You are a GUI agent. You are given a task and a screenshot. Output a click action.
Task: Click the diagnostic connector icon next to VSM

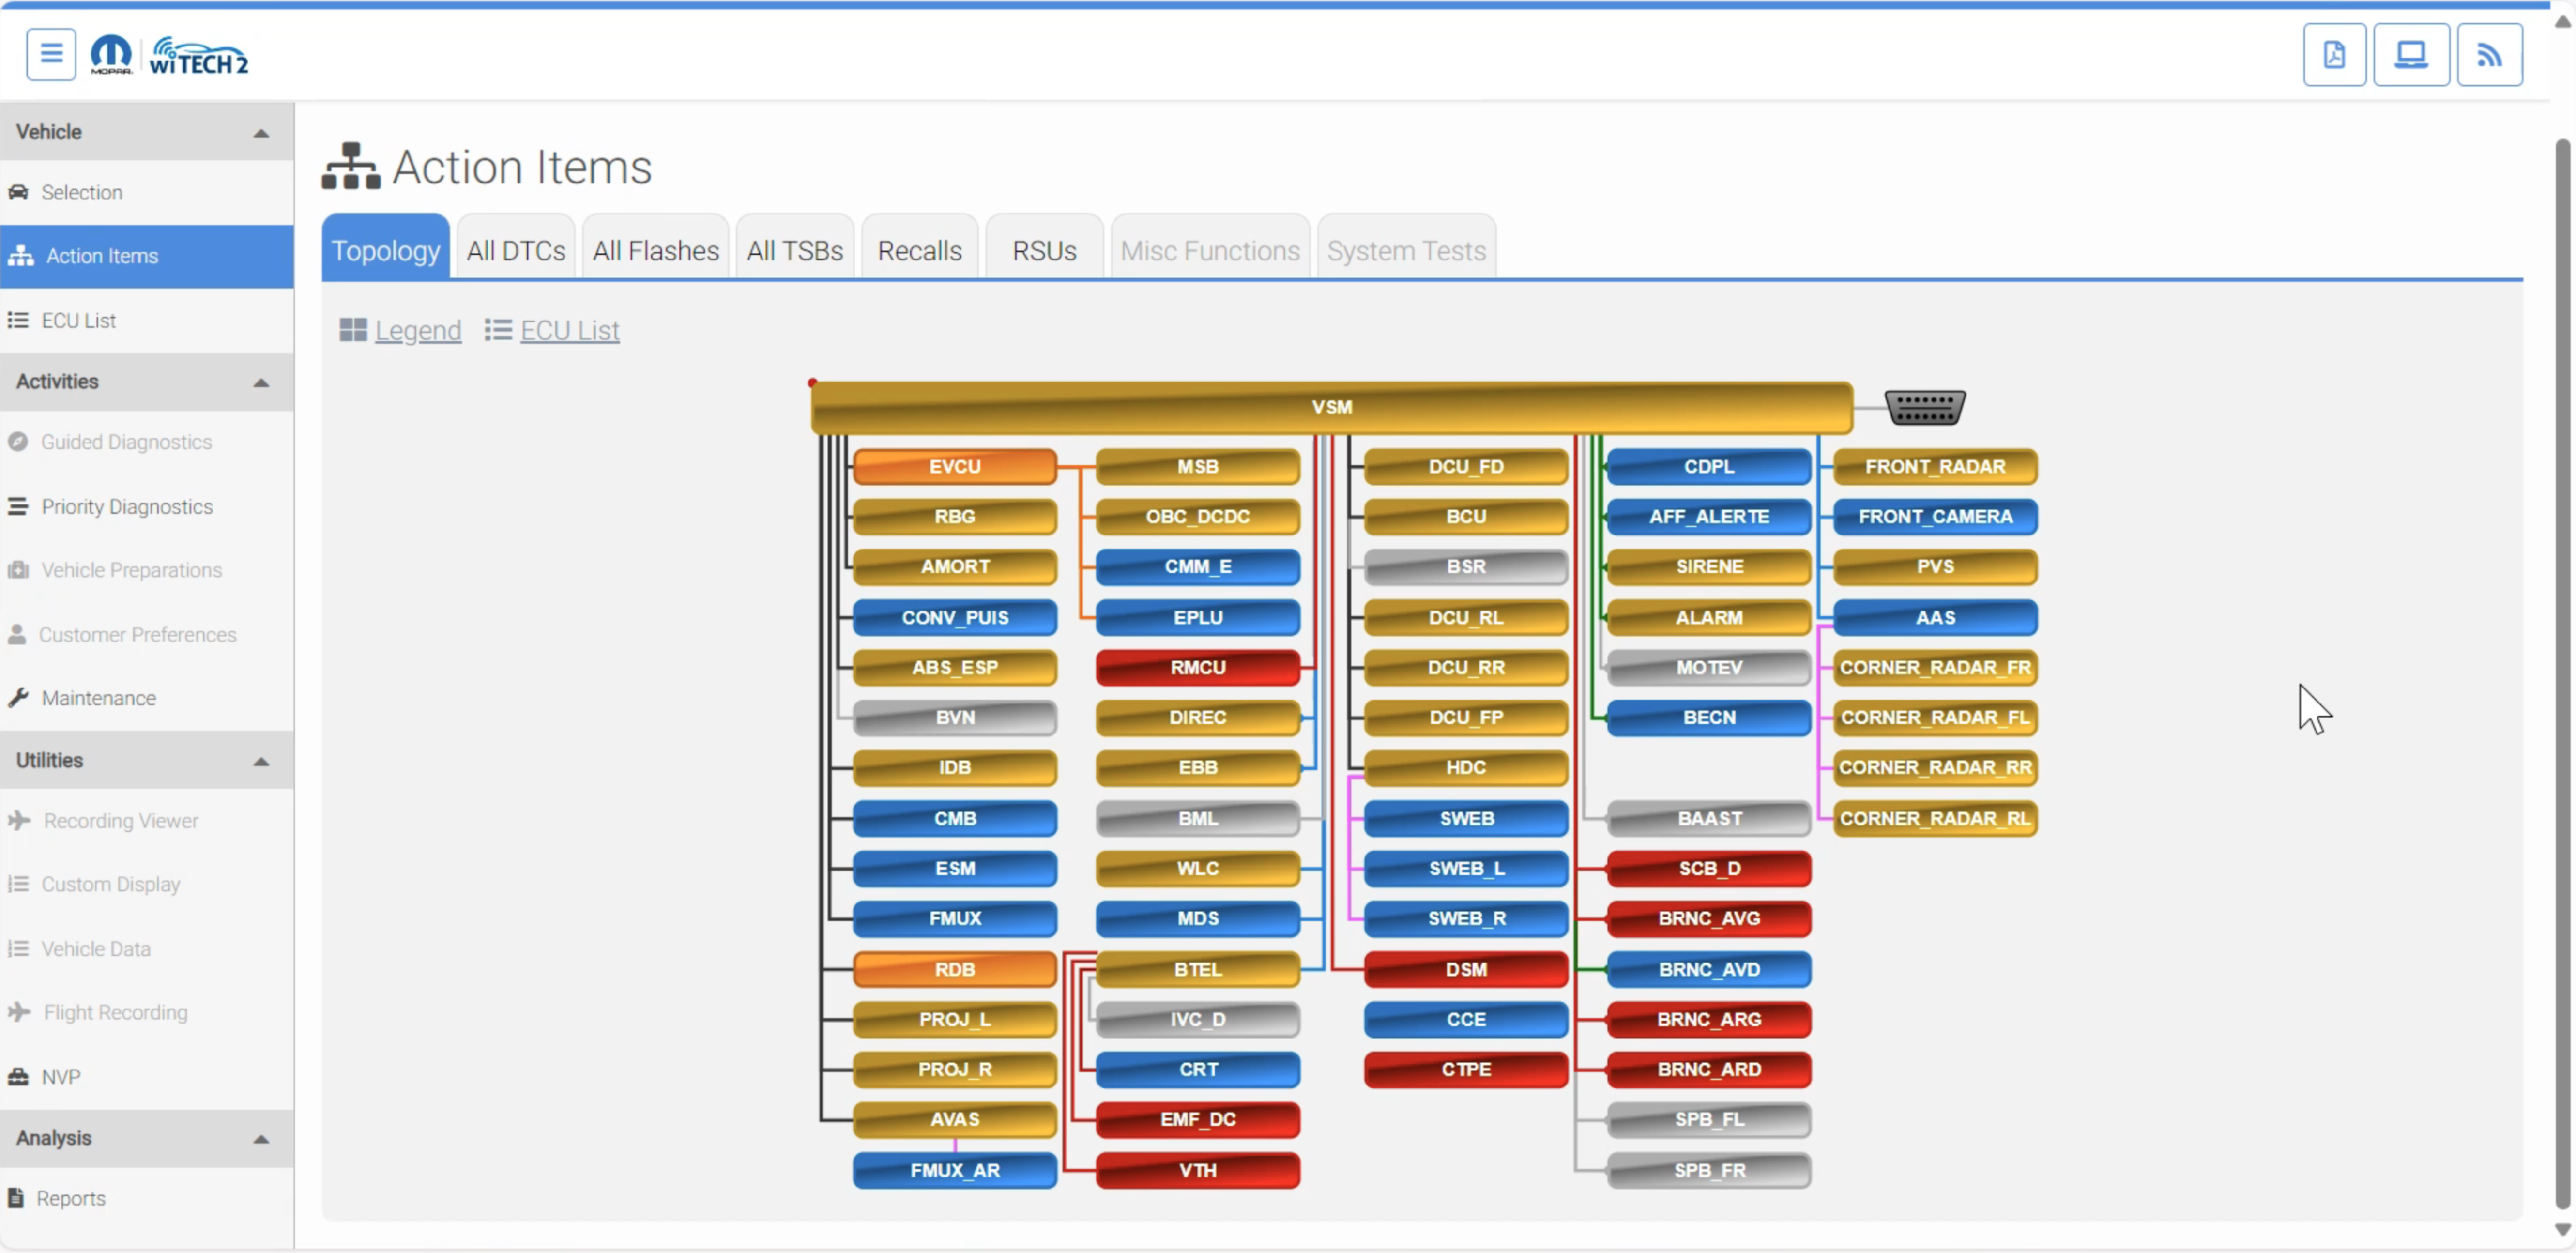pos(1925,407)
